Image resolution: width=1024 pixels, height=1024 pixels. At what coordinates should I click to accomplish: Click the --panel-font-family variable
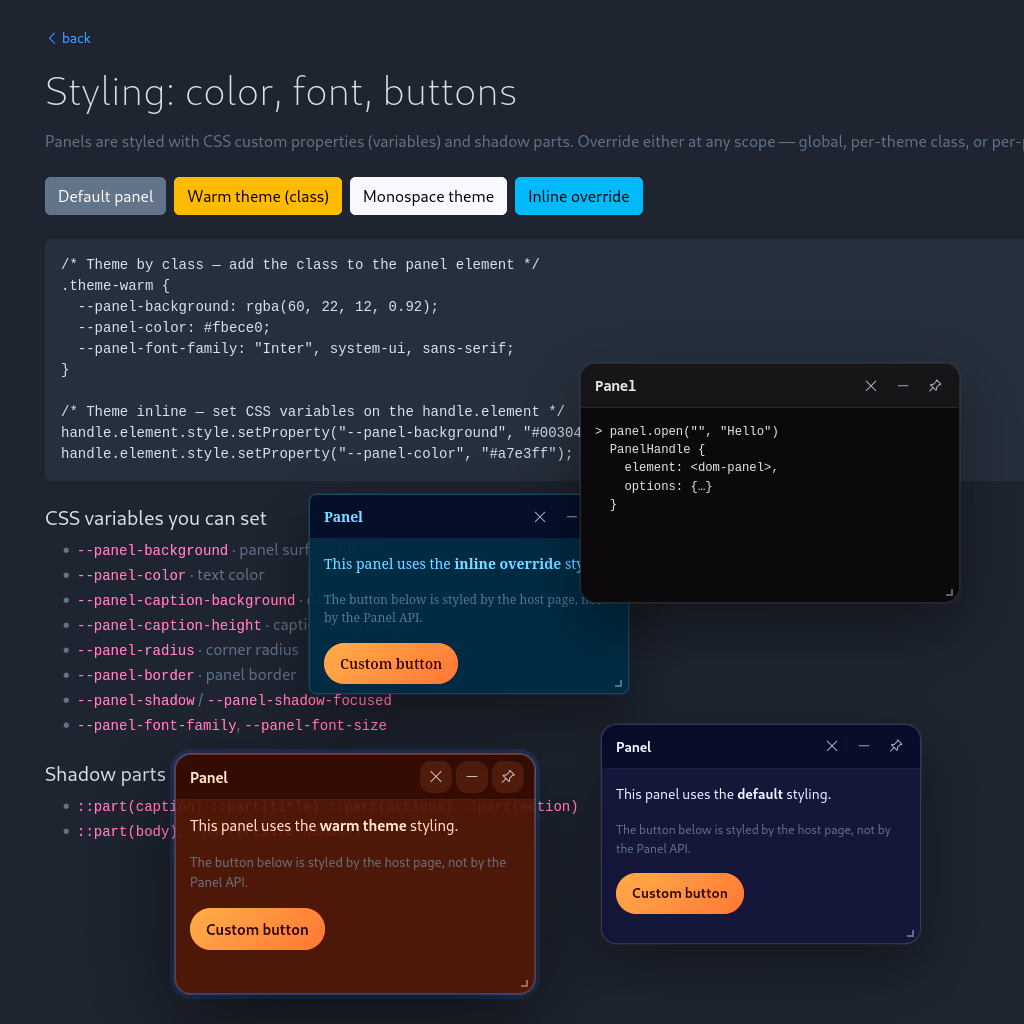(x=157, y=726)
